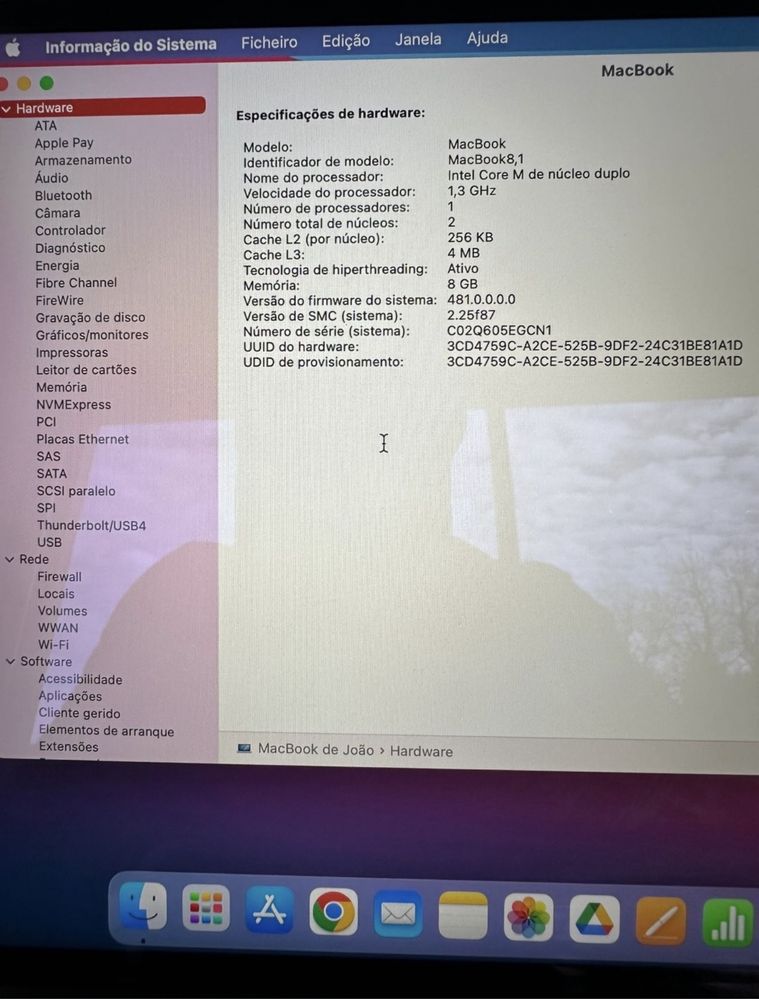This screenshot has height=999, width=759.
Task: Select Locais under Rede
Action: (55, 594)
